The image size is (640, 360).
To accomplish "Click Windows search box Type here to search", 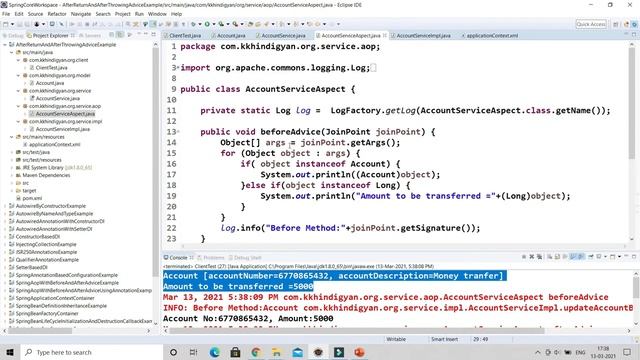I will pos(91,352).
